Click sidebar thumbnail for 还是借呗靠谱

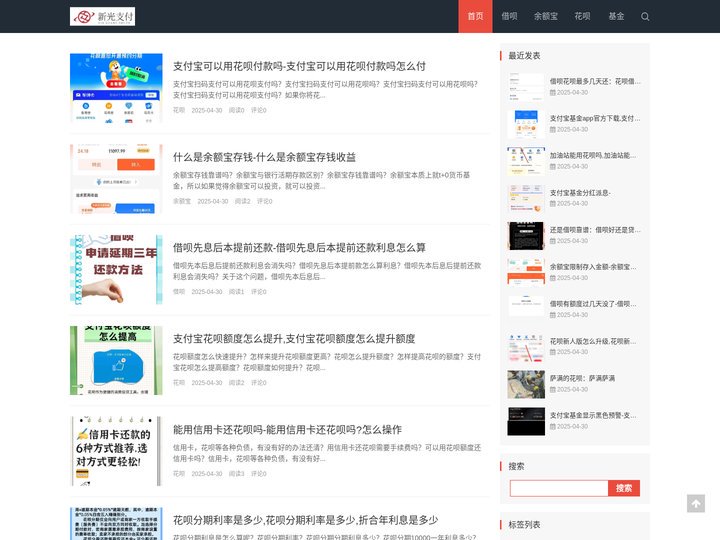point(526,236)
